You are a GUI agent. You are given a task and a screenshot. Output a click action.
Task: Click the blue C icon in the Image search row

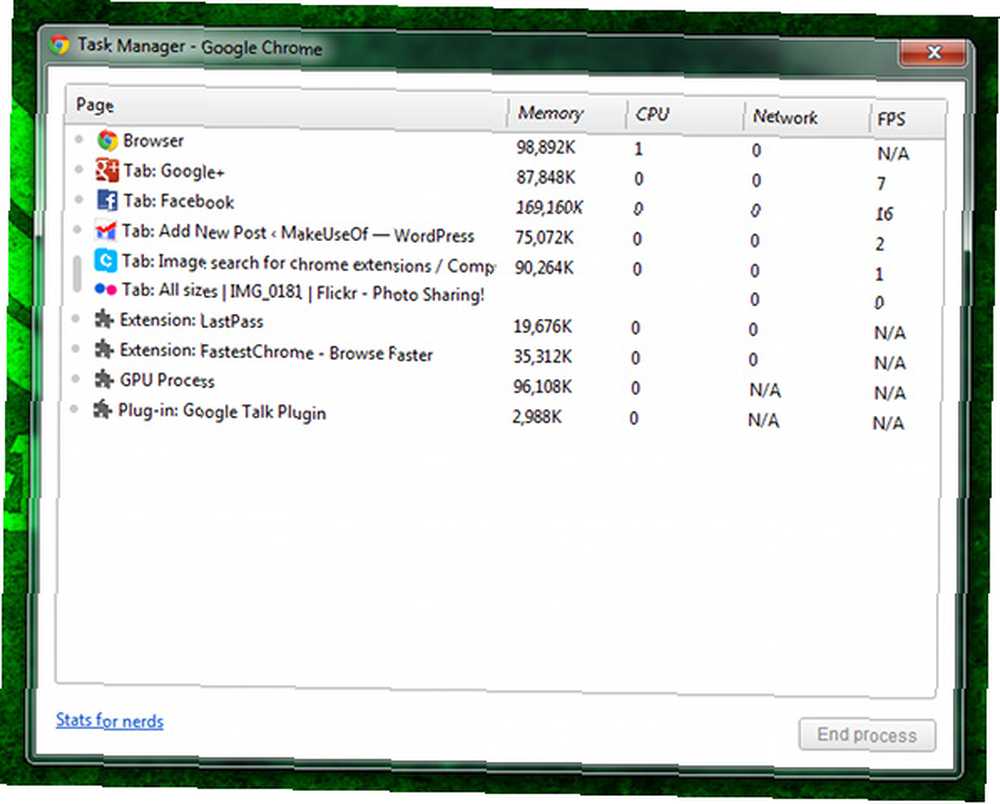[105, 260]
